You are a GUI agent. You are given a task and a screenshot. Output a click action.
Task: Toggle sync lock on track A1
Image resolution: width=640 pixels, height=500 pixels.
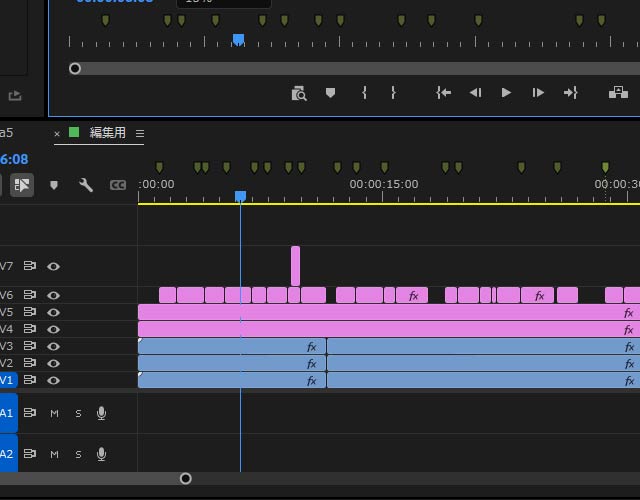[x=30, y=413]
